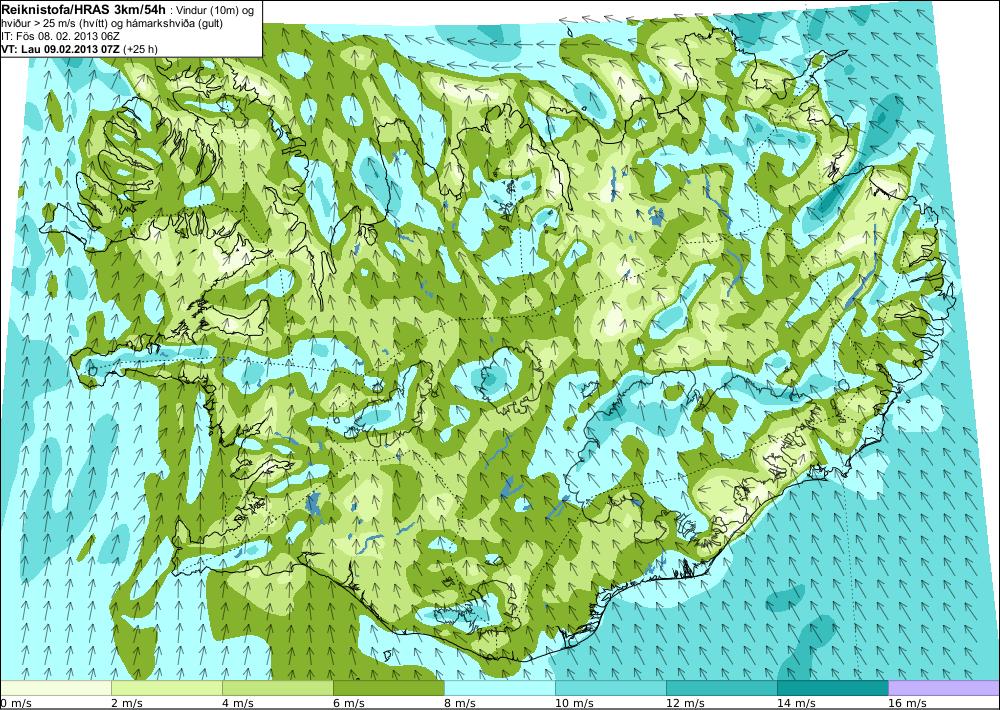1000x710 pixels.
Task: Click the "12 m/s" legend label
Action: tap(686, 703)
